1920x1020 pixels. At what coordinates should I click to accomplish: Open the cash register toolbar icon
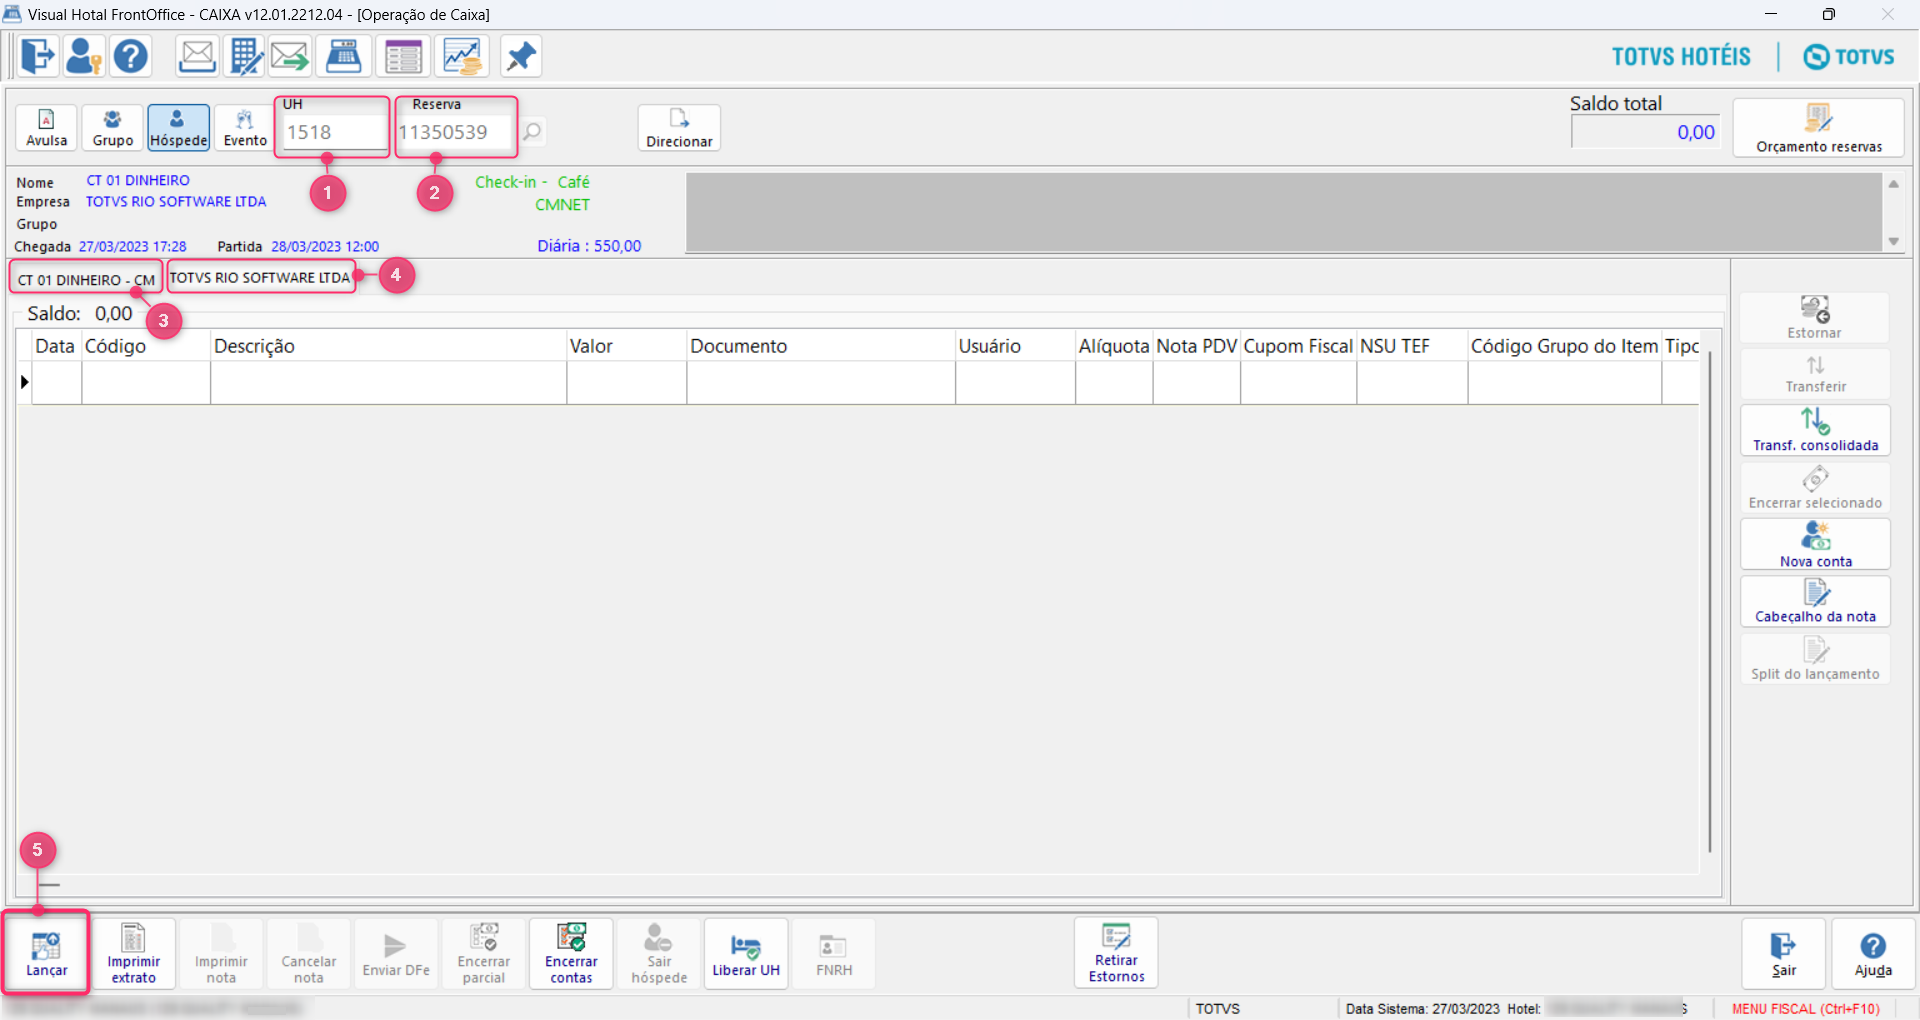pos(344,56)
